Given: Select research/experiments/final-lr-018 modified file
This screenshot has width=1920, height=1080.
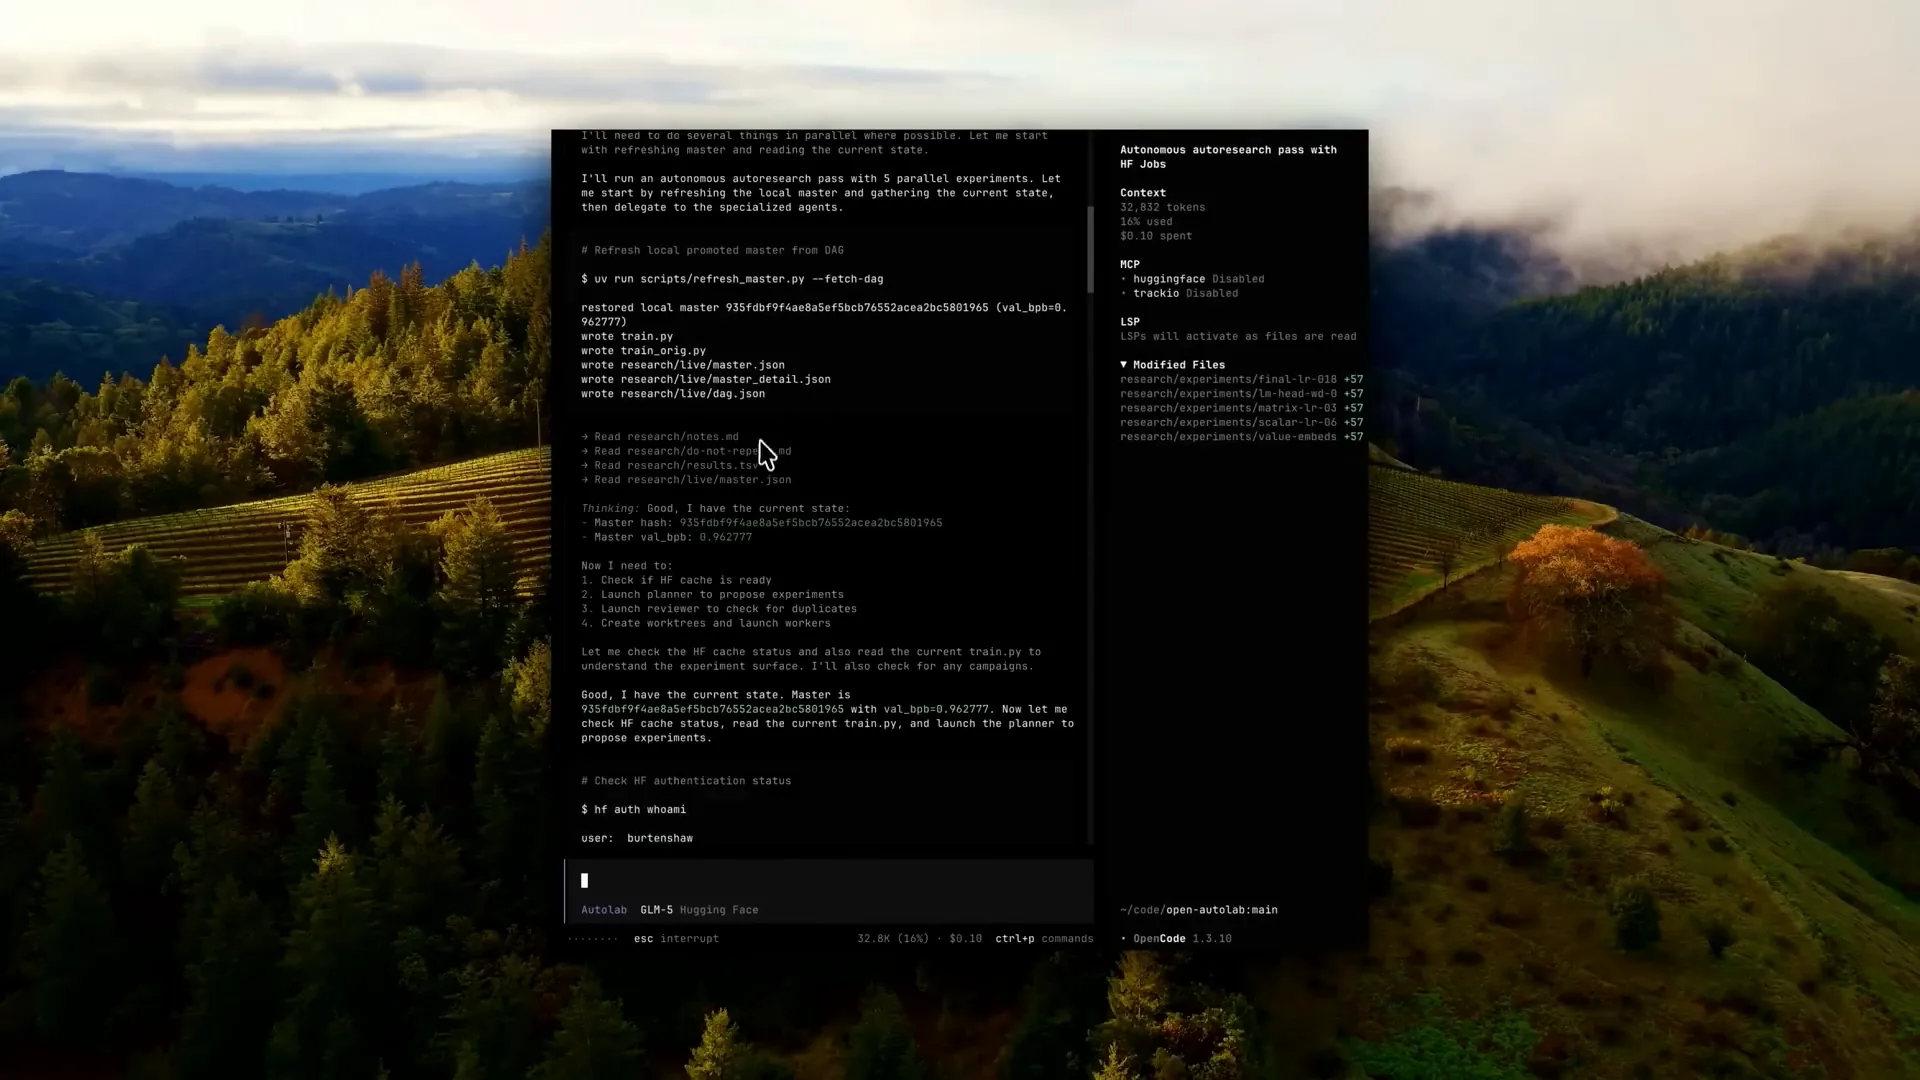Looking at the screenshot, I should pyautogui.click(x=1241, y=380).
